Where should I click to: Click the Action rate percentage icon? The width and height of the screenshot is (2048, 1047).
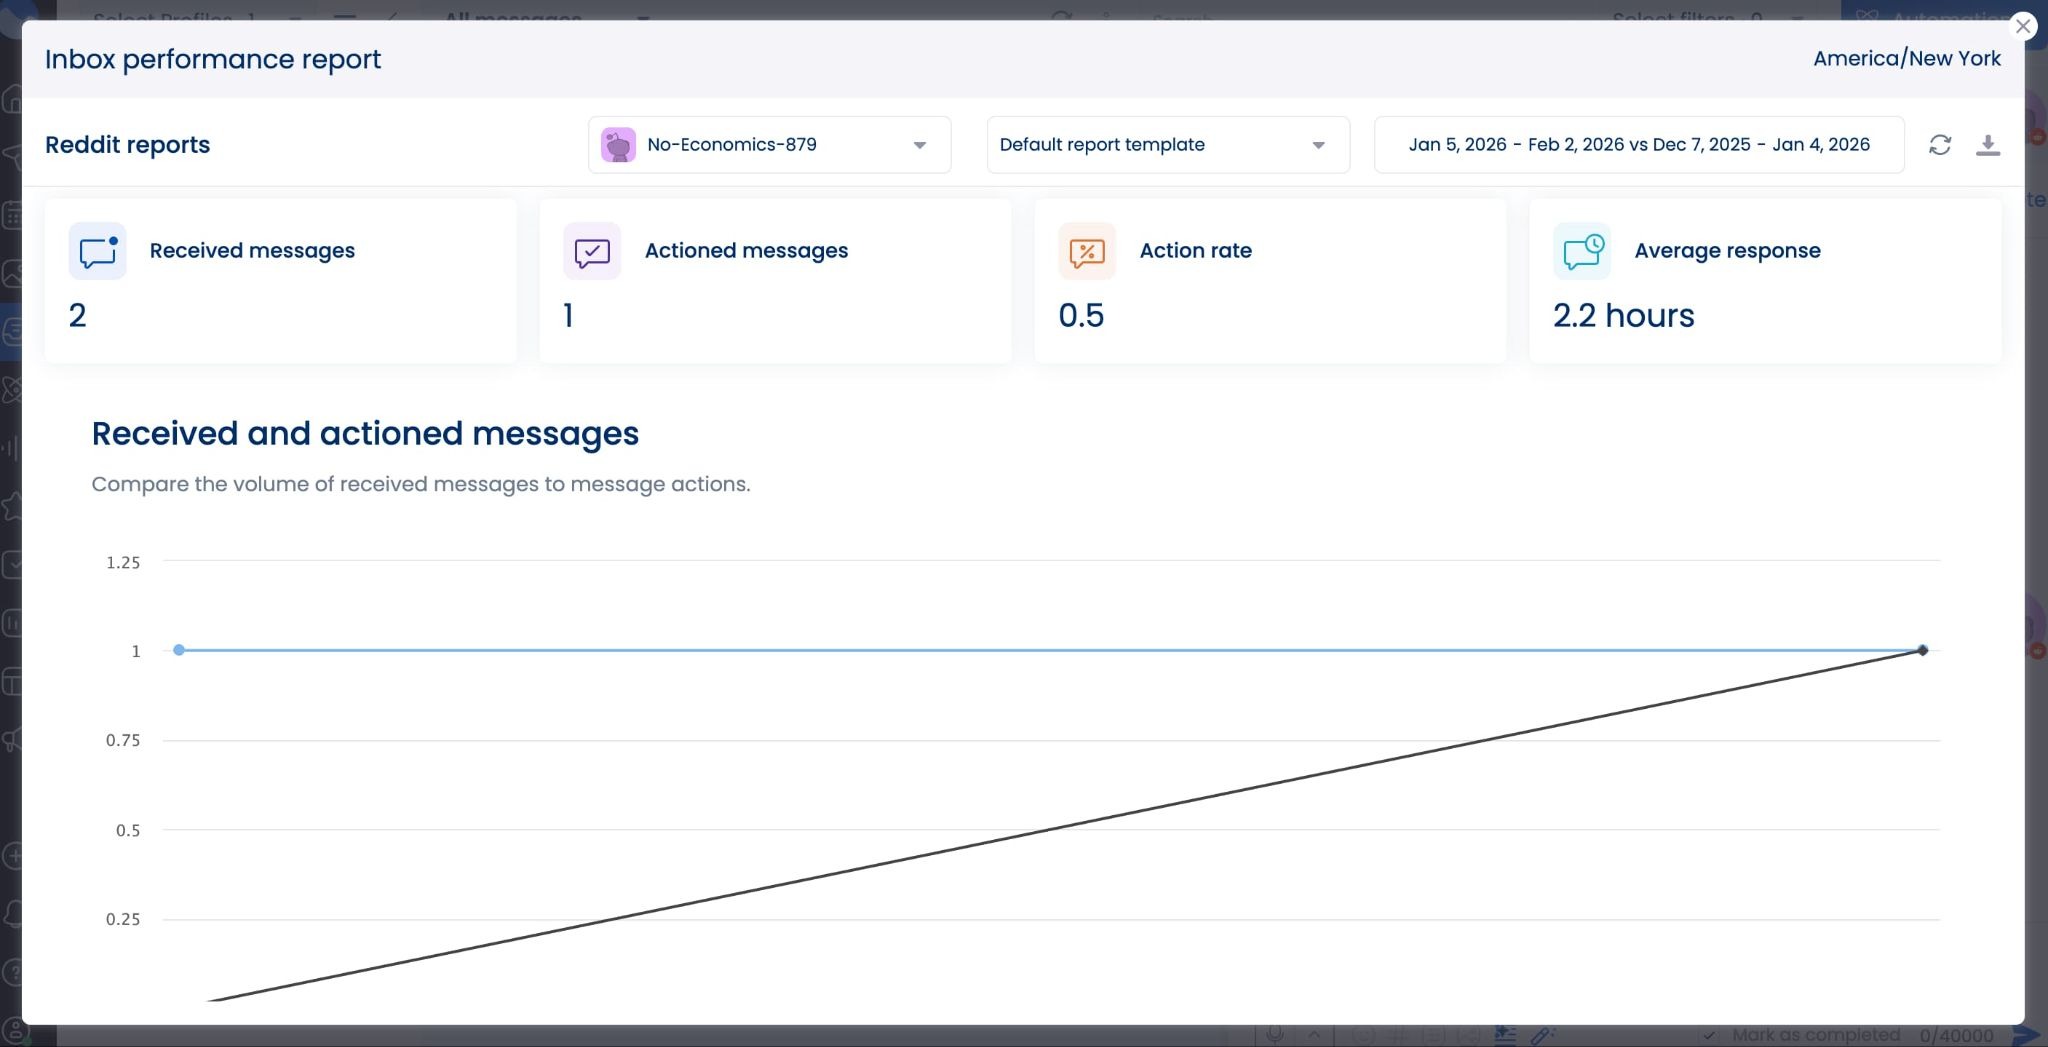(x=1086, y=252)
